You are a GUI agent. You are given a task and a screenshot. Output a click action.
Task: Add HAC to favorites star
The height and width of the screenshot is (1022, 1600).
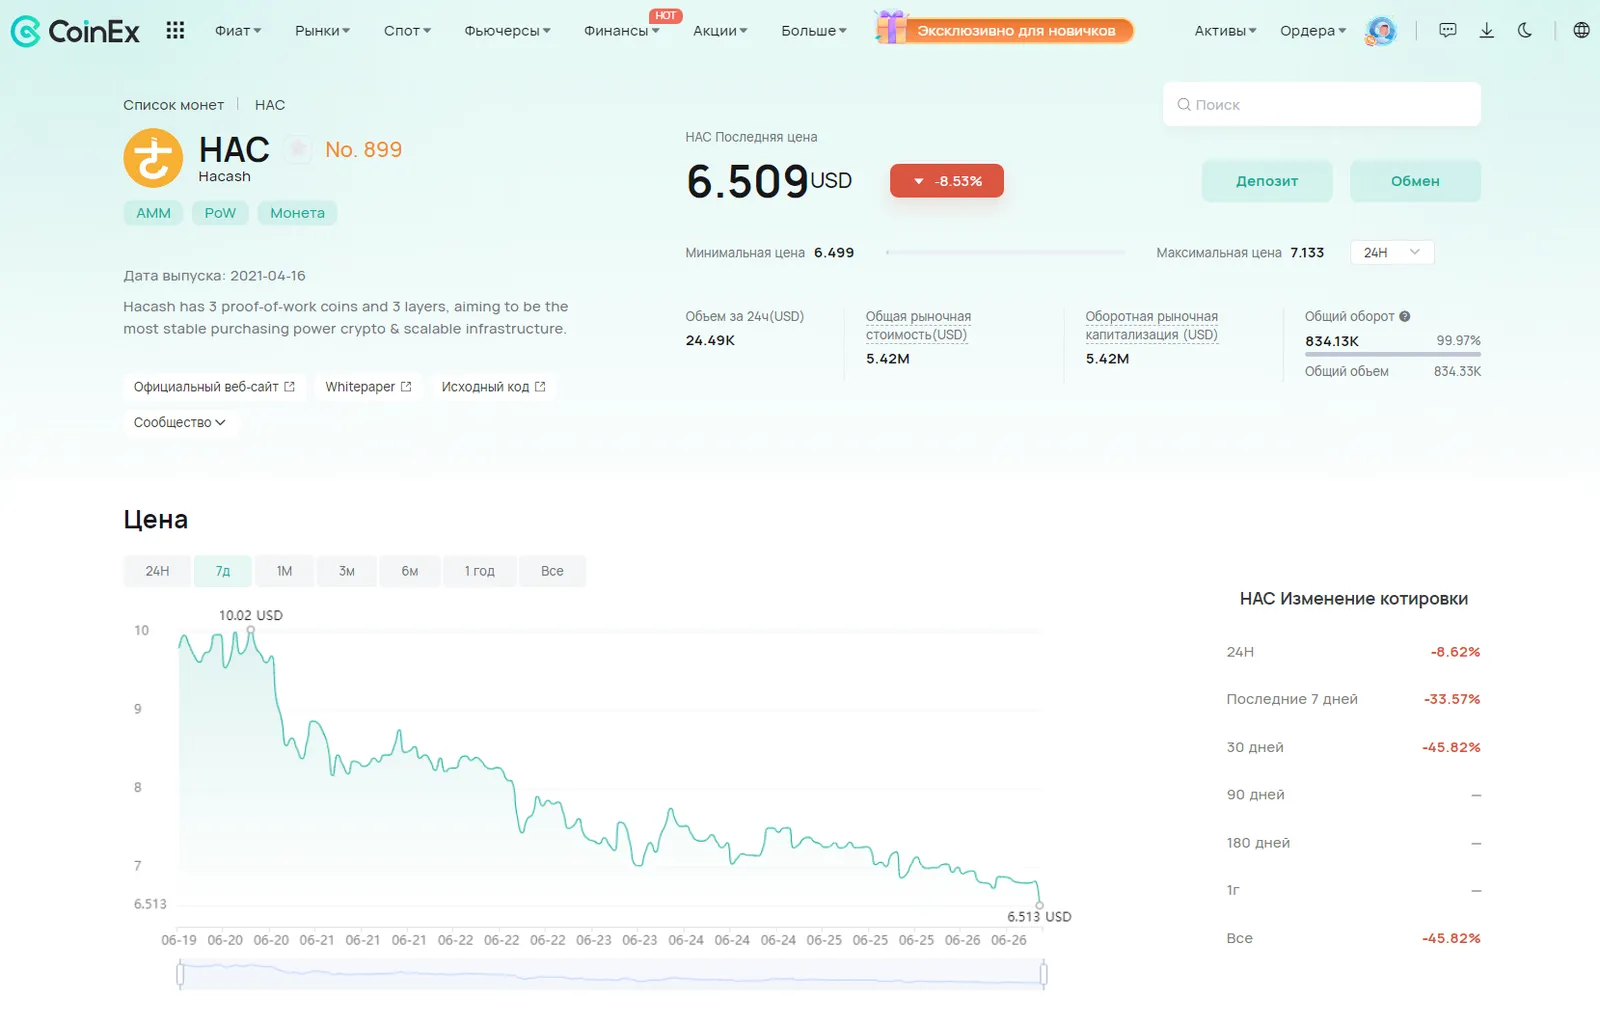click(x=297, y=150)
